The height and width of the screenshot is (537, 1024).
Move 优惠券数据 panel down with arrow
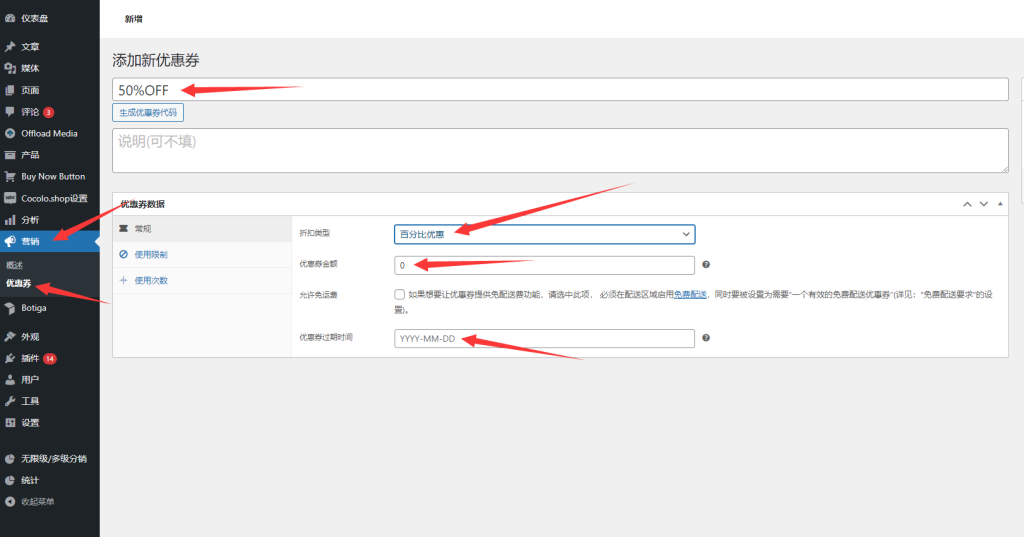pos(984,204)
